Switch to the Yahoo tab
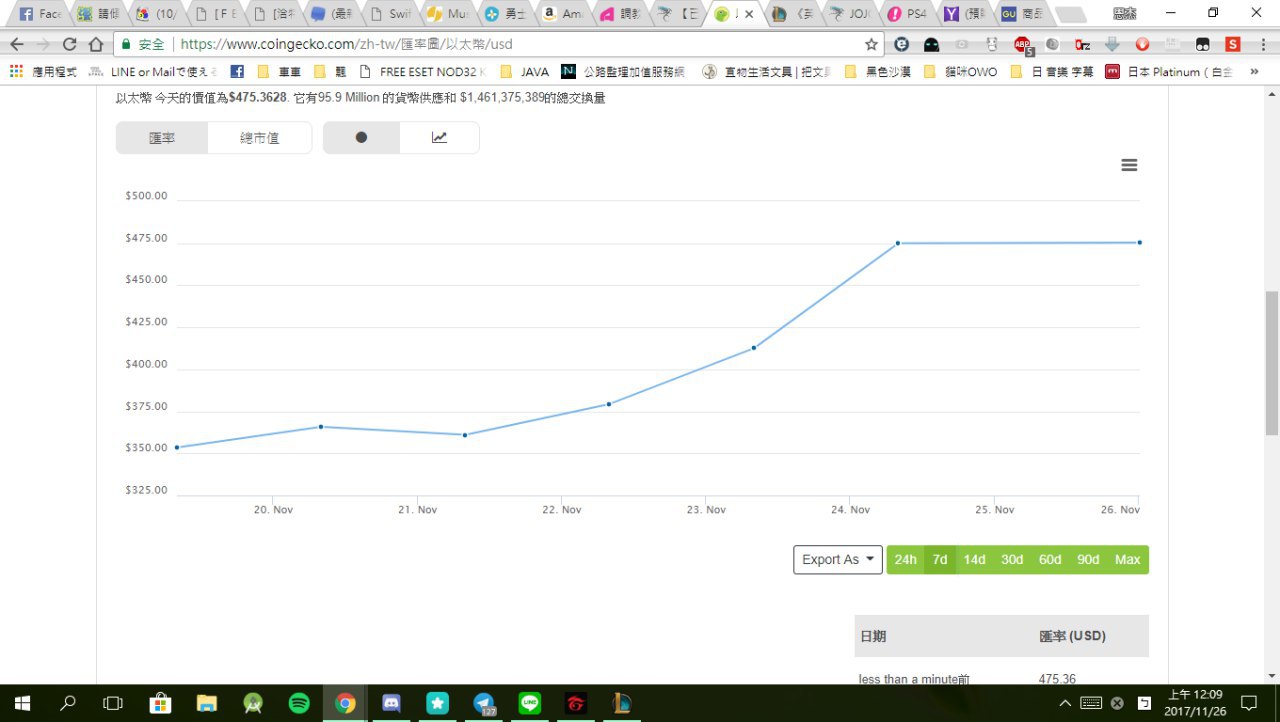Viewport: 1280px width, 722px height. (x=965, y=14)
